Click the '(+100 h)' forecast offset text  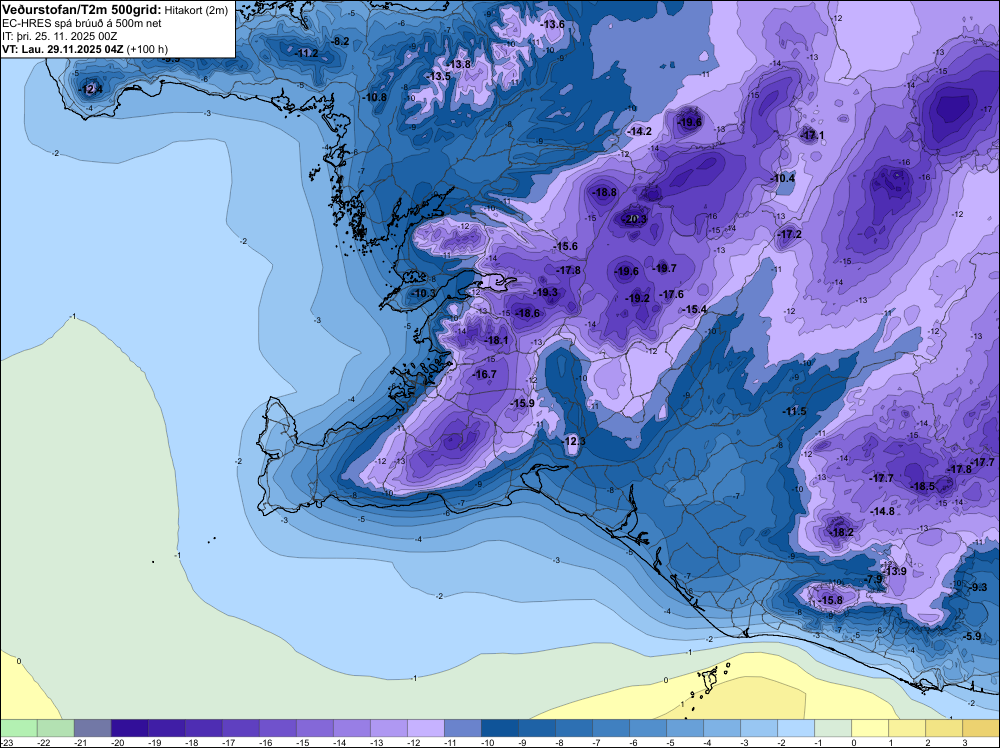[147, 49]
